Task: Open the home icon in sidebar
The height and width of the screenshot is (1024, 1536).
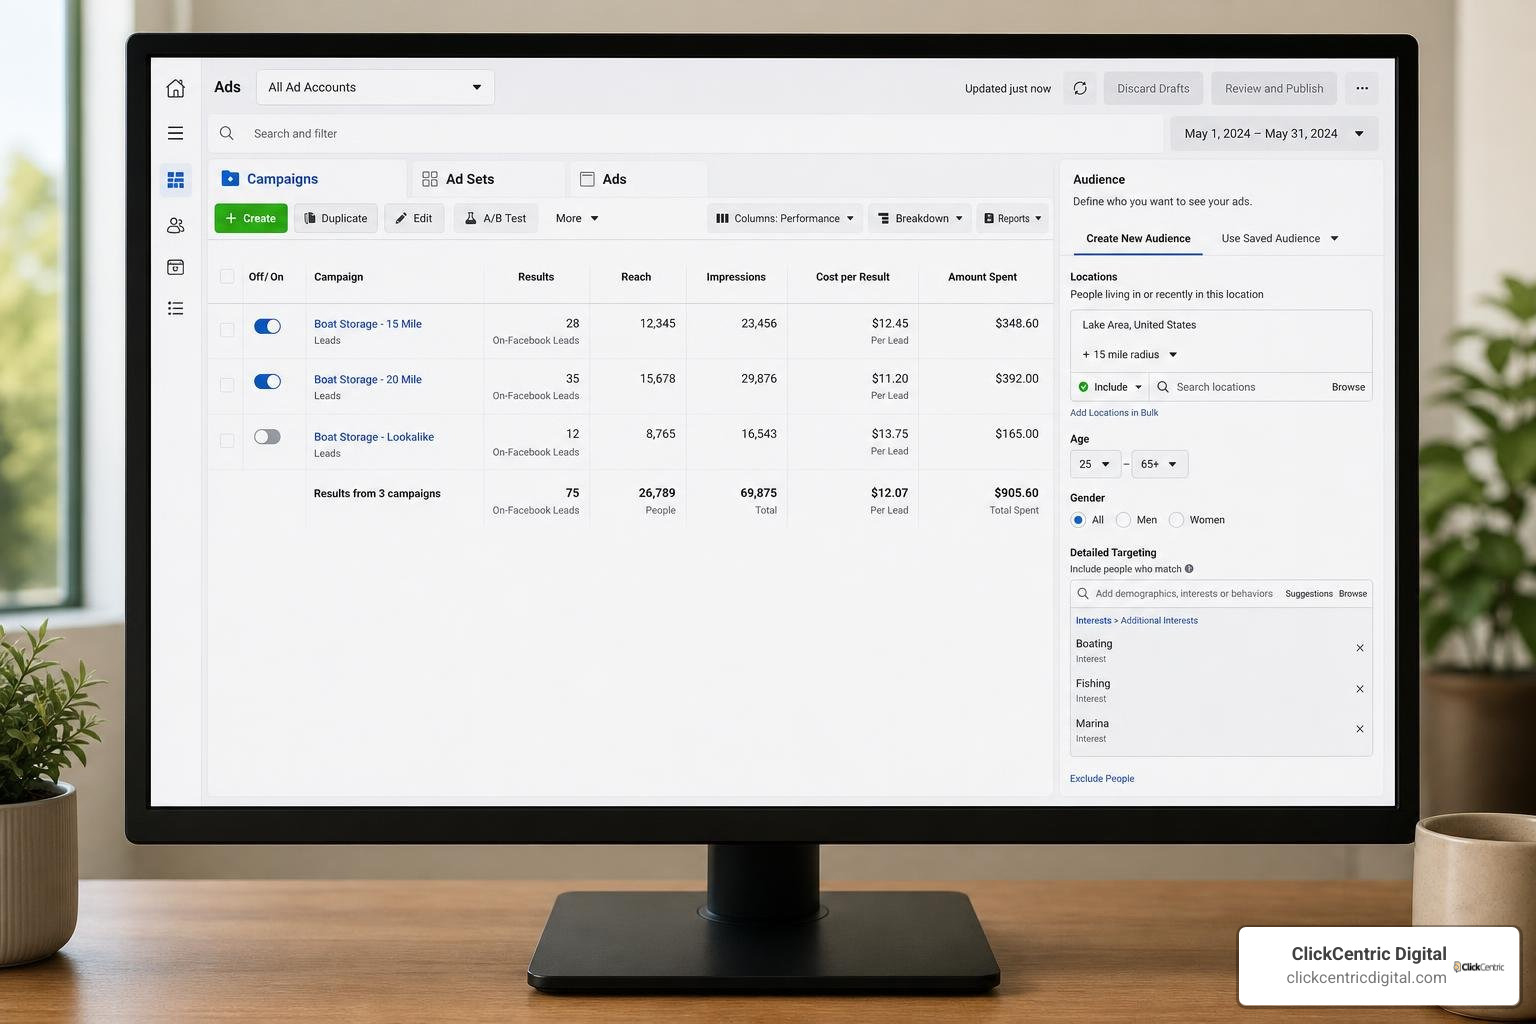Action: point(175,88)
